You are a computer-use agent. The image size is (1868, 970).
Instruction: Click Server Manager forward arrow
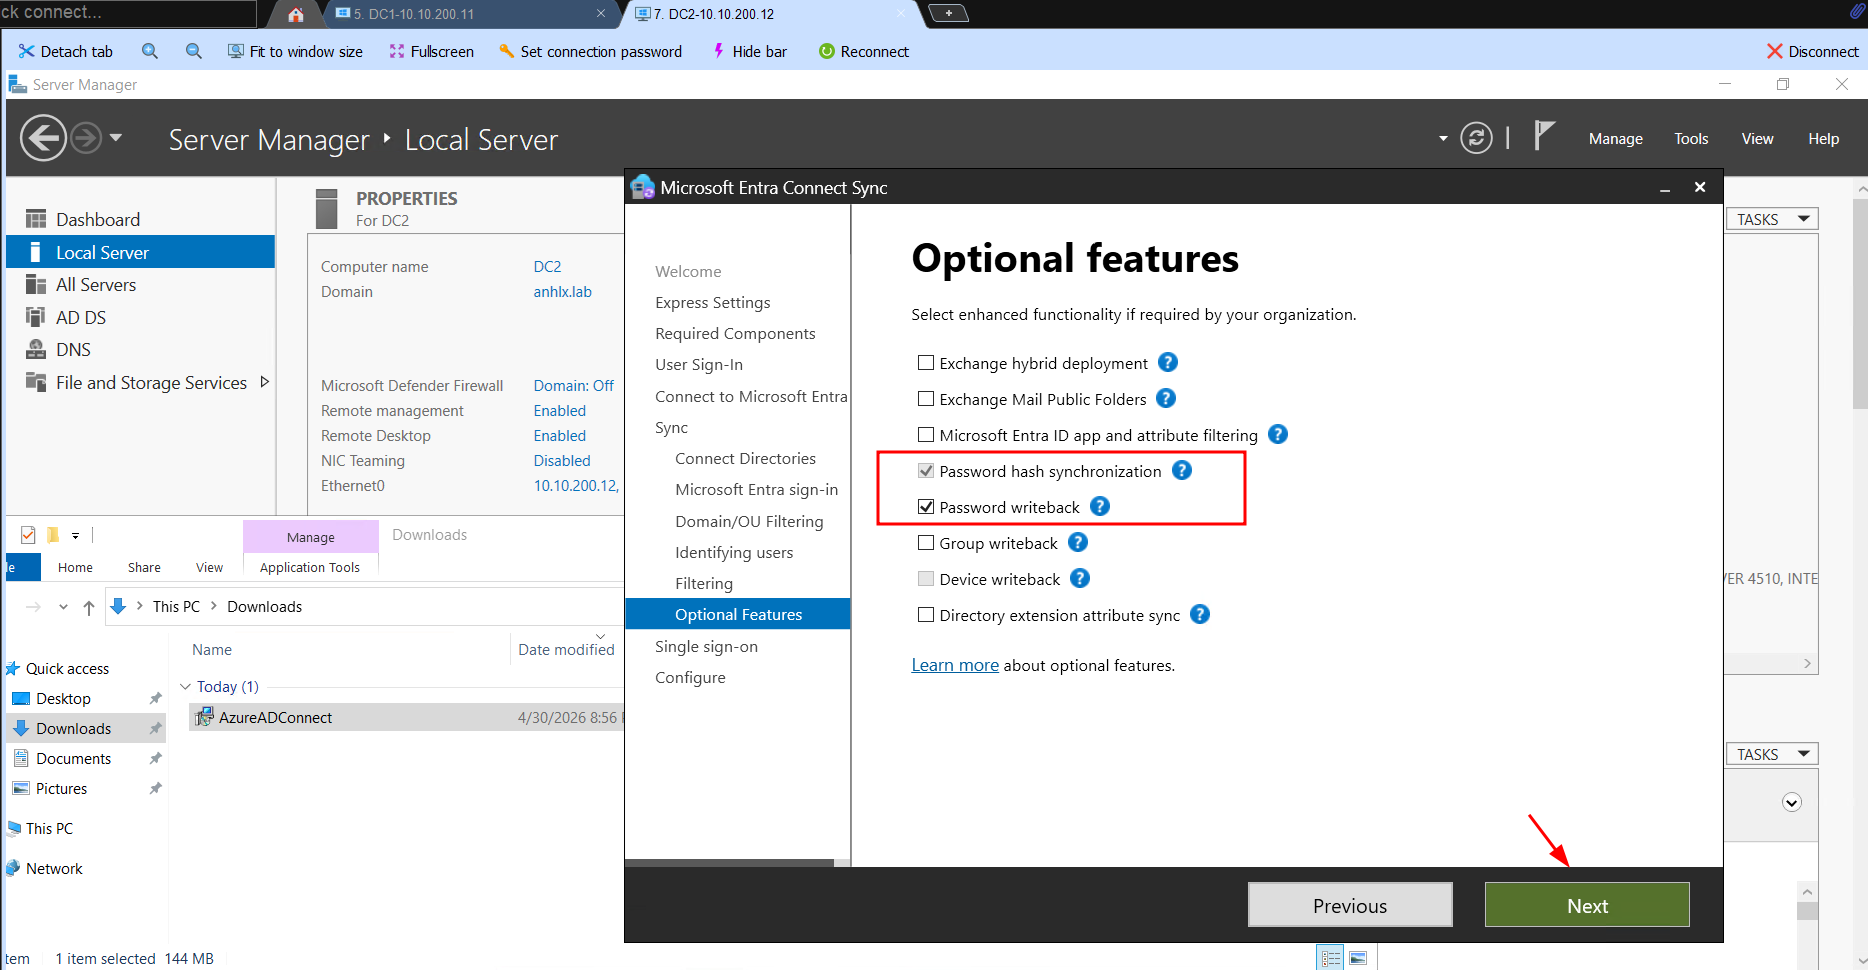click(86, 138)
